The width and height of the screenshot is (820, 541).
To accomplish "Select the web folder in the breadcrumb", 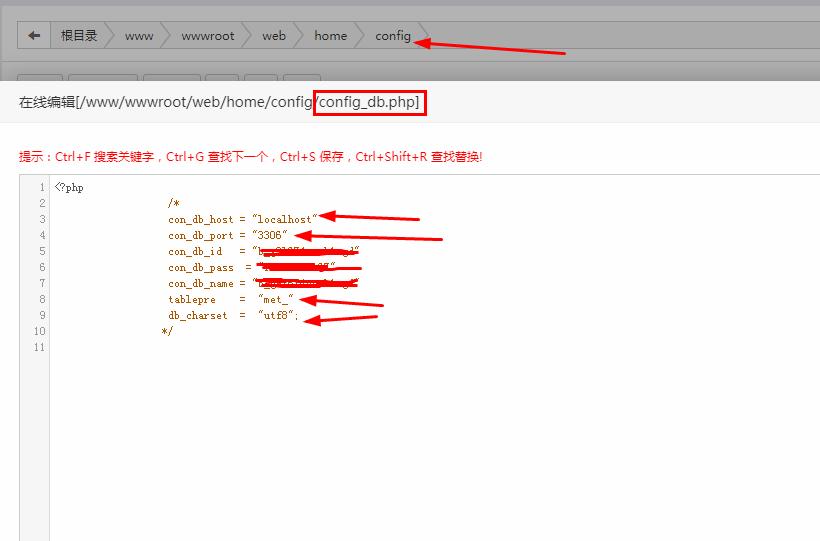I will tap(274, 36).
